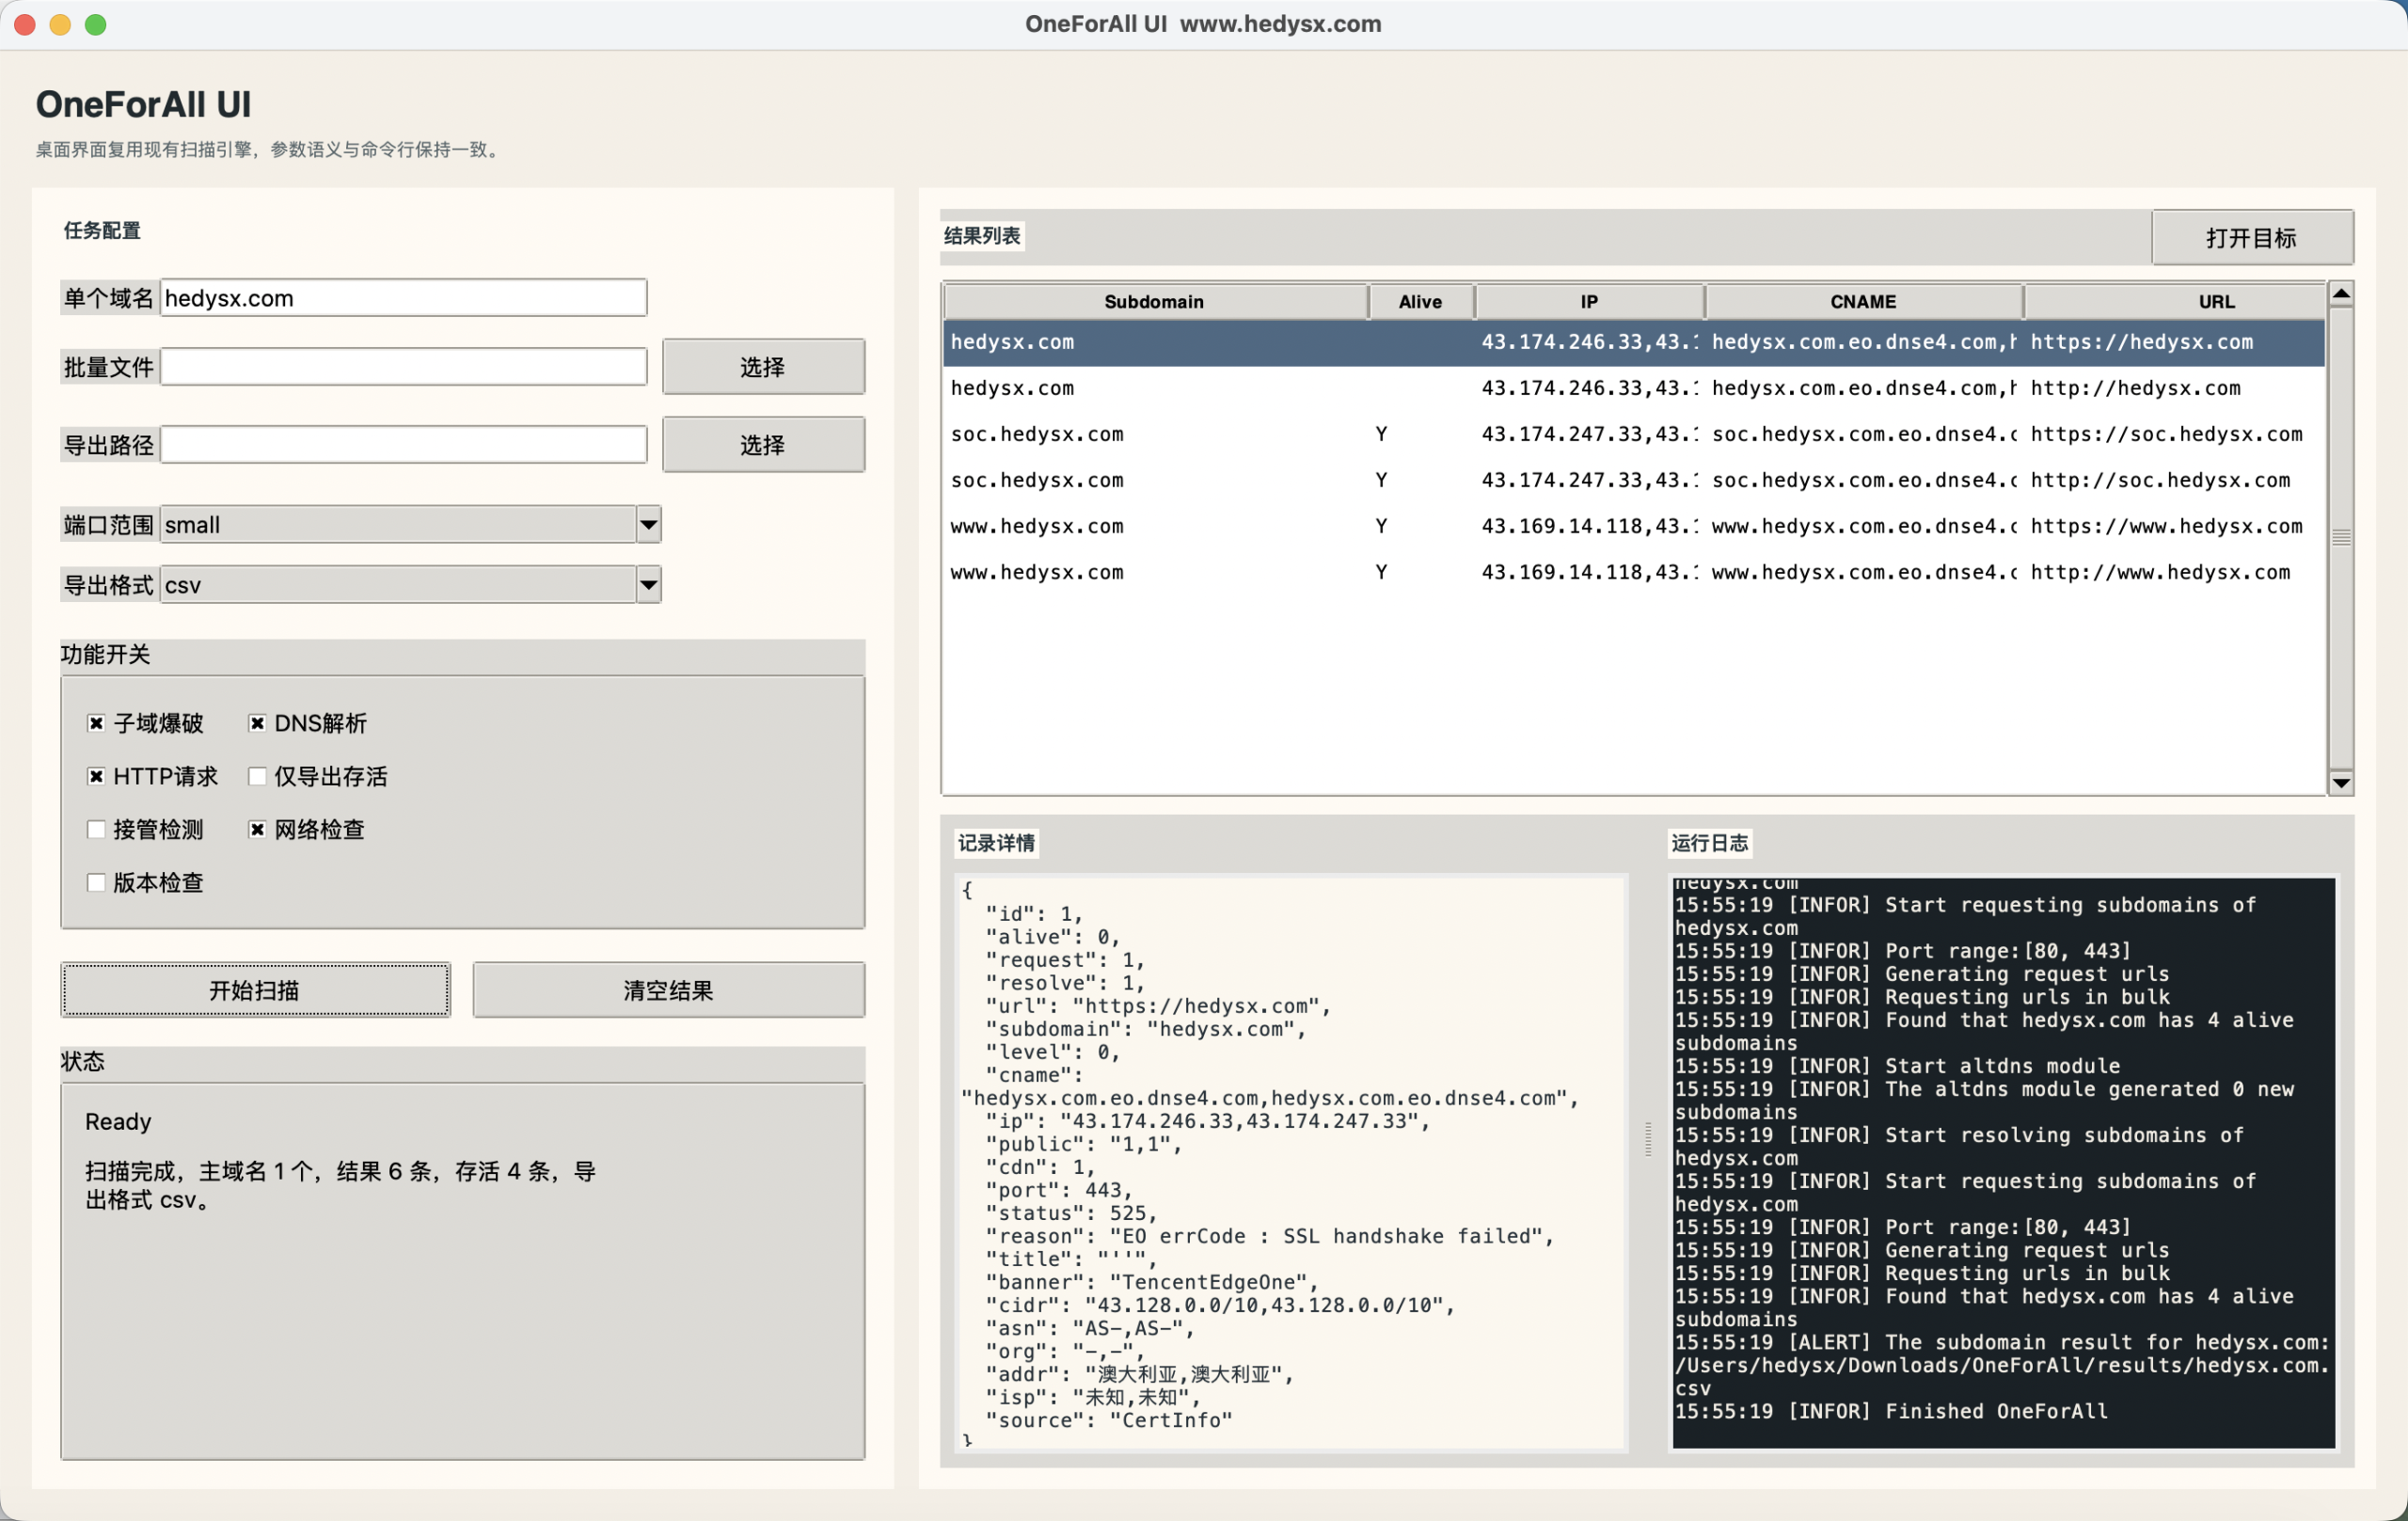Click the CNAME column header
This screenshot has height=1521, width=2408.
click(1862, 301)
